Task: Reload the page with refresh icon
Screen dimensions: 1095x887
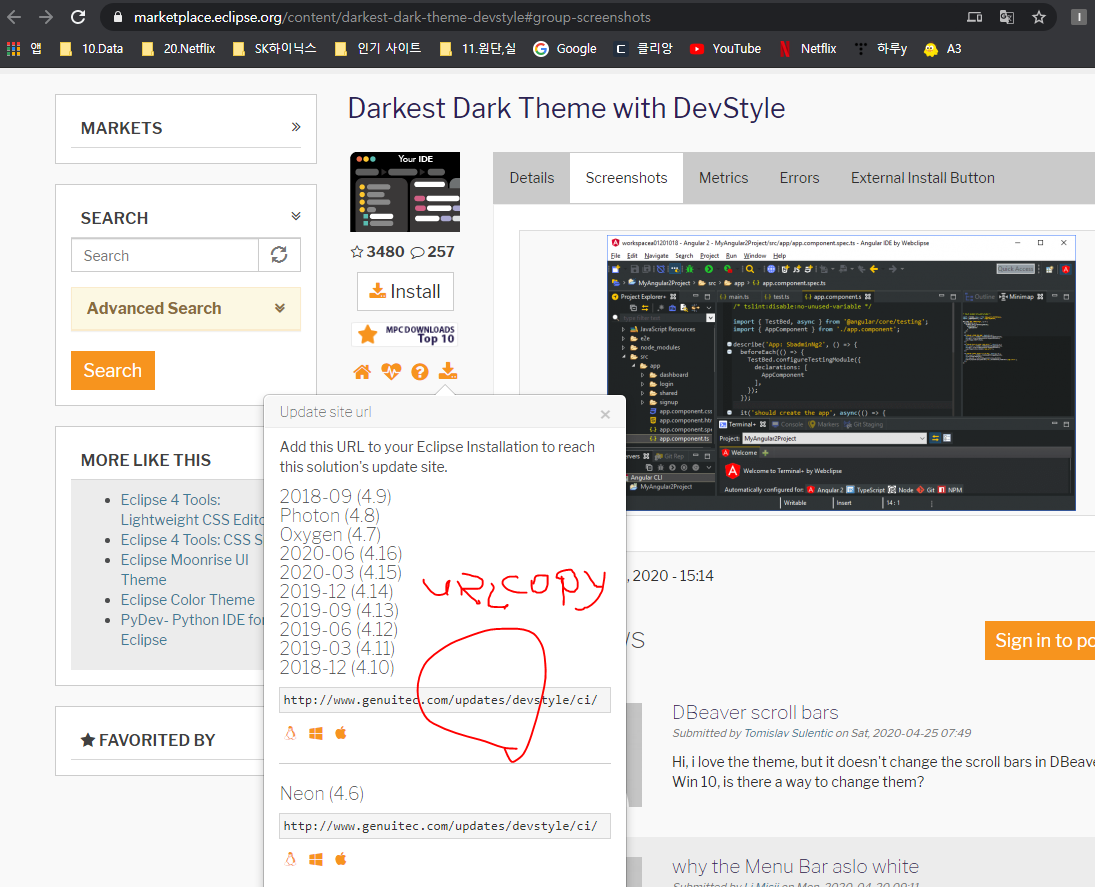Action: tap(78, 17)
